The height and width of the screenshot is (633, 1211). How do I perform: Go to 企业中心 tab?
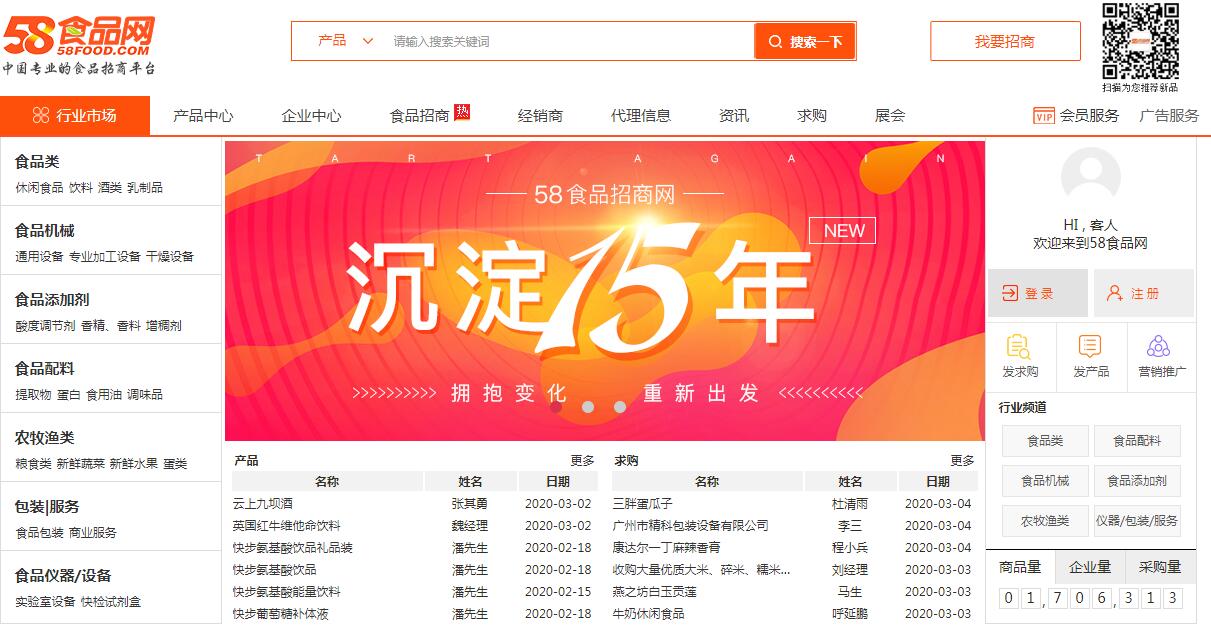[x=311, y=116]
